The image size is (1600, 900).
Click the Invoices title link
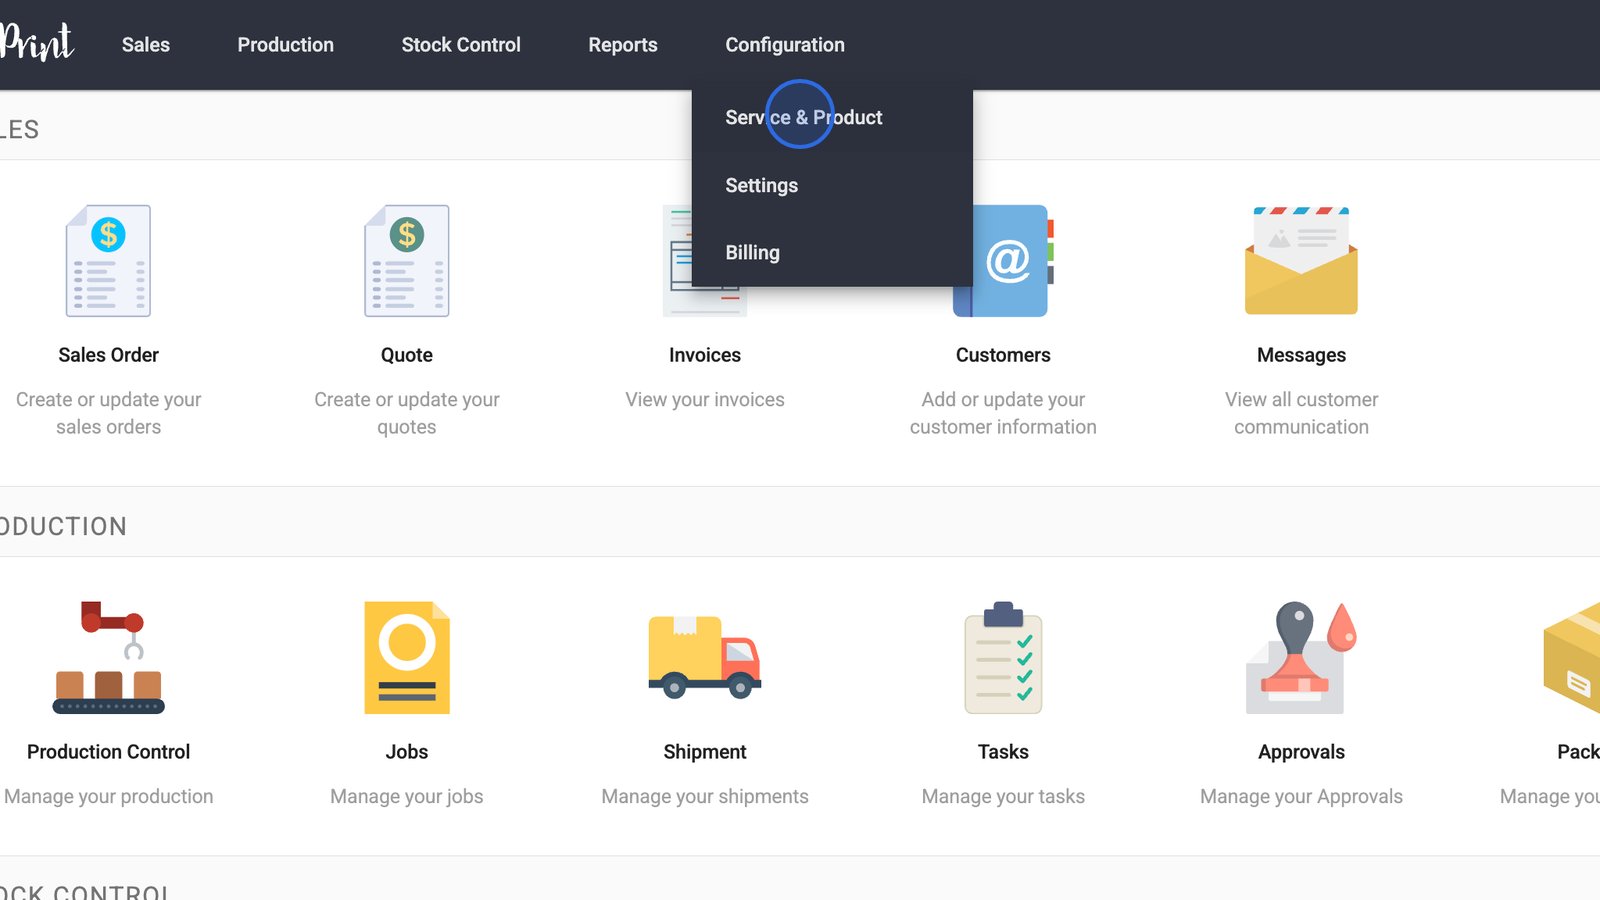[x=704, y=355]
